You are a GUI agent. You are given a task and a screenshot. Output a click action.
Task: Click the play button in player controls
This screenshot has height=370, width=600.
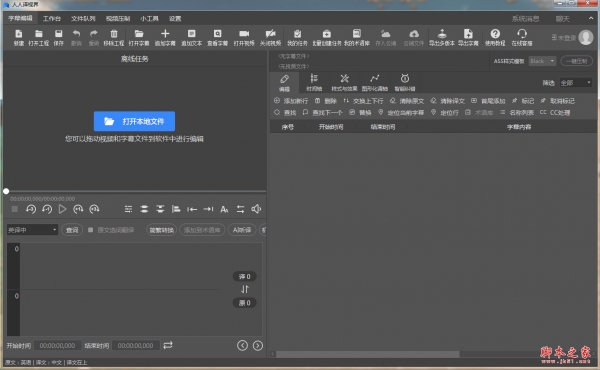[x=62, y=209]
